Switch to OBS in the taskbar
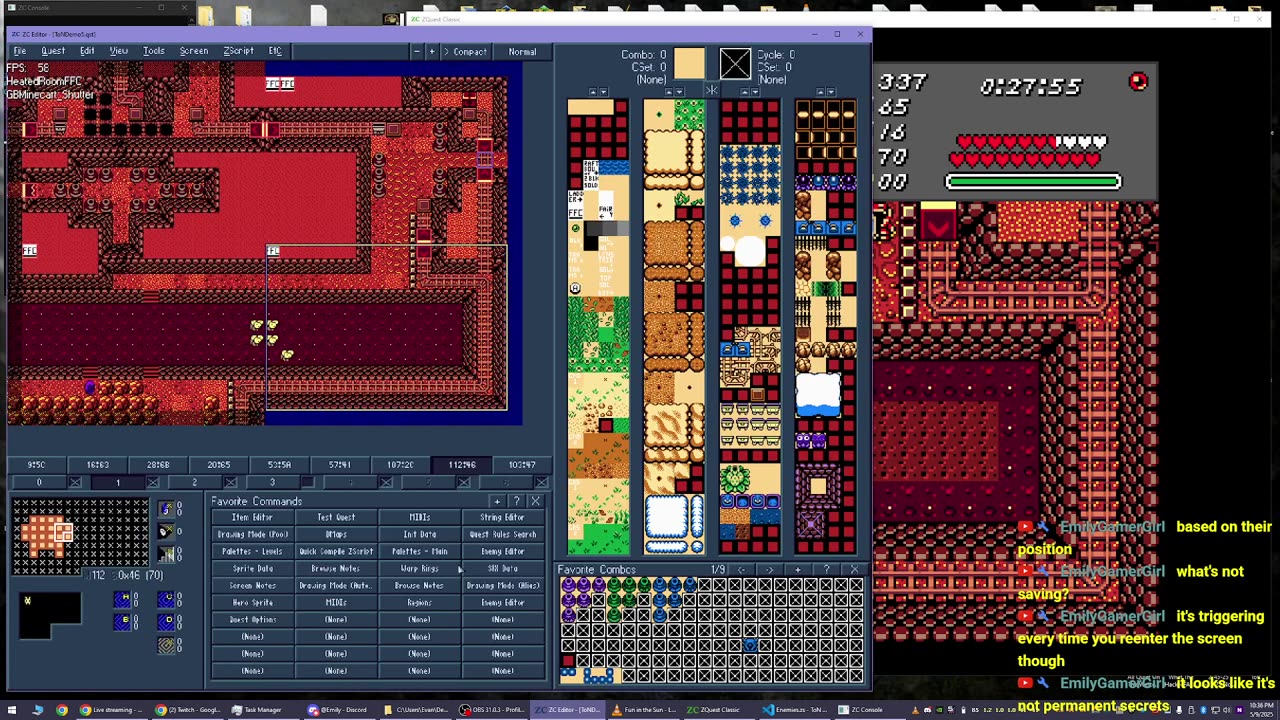Screen dimensions: 1280x720 [x=491, y=710]
